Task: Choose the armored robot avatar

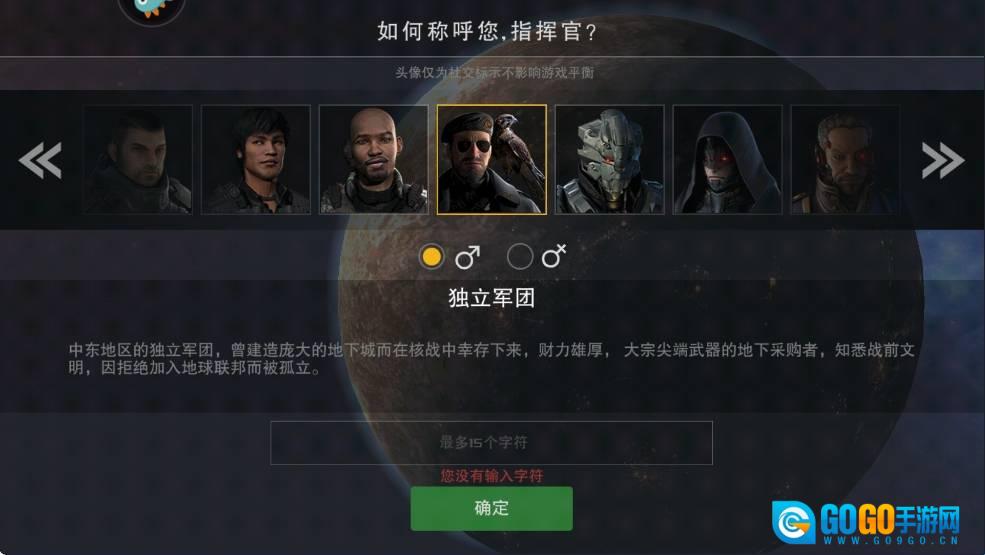Action: (x=609, y=160)
